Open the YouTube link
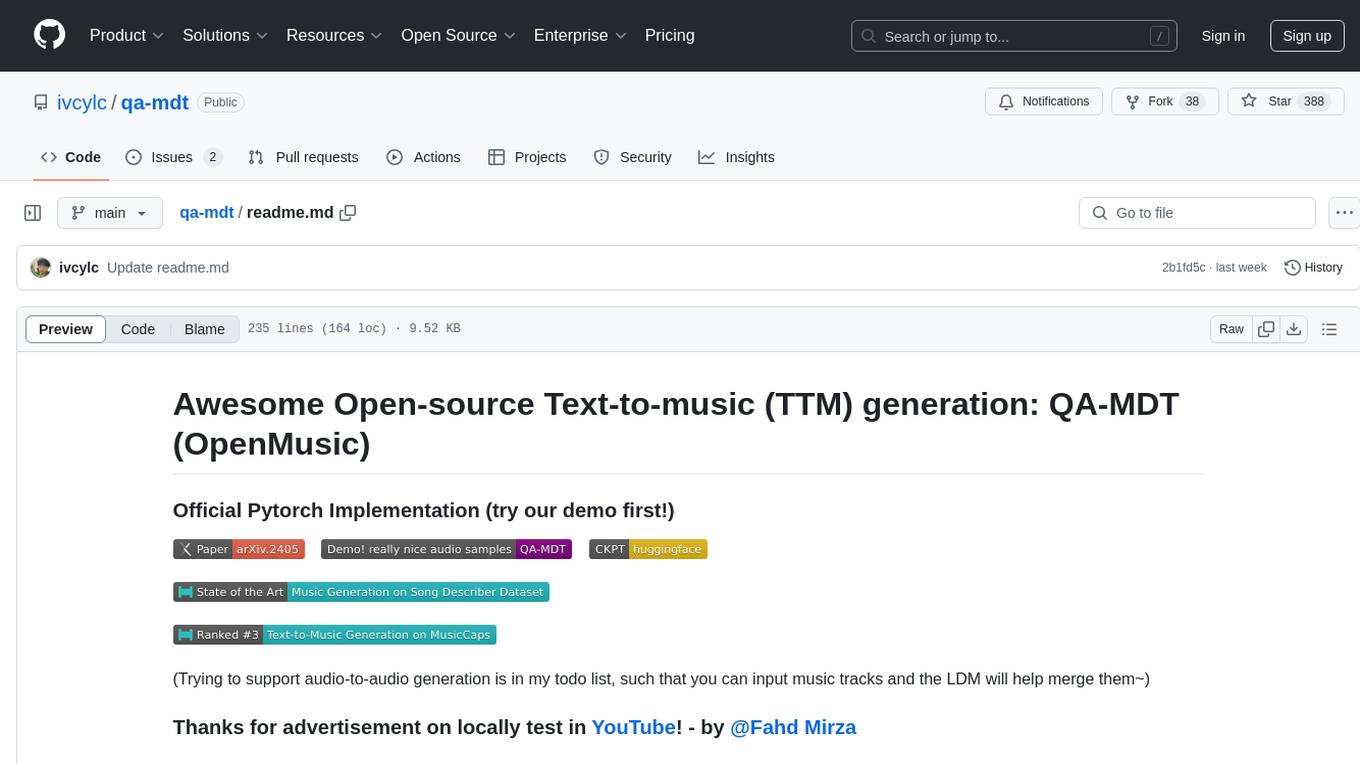The image size is (1360, 764). 634,727
